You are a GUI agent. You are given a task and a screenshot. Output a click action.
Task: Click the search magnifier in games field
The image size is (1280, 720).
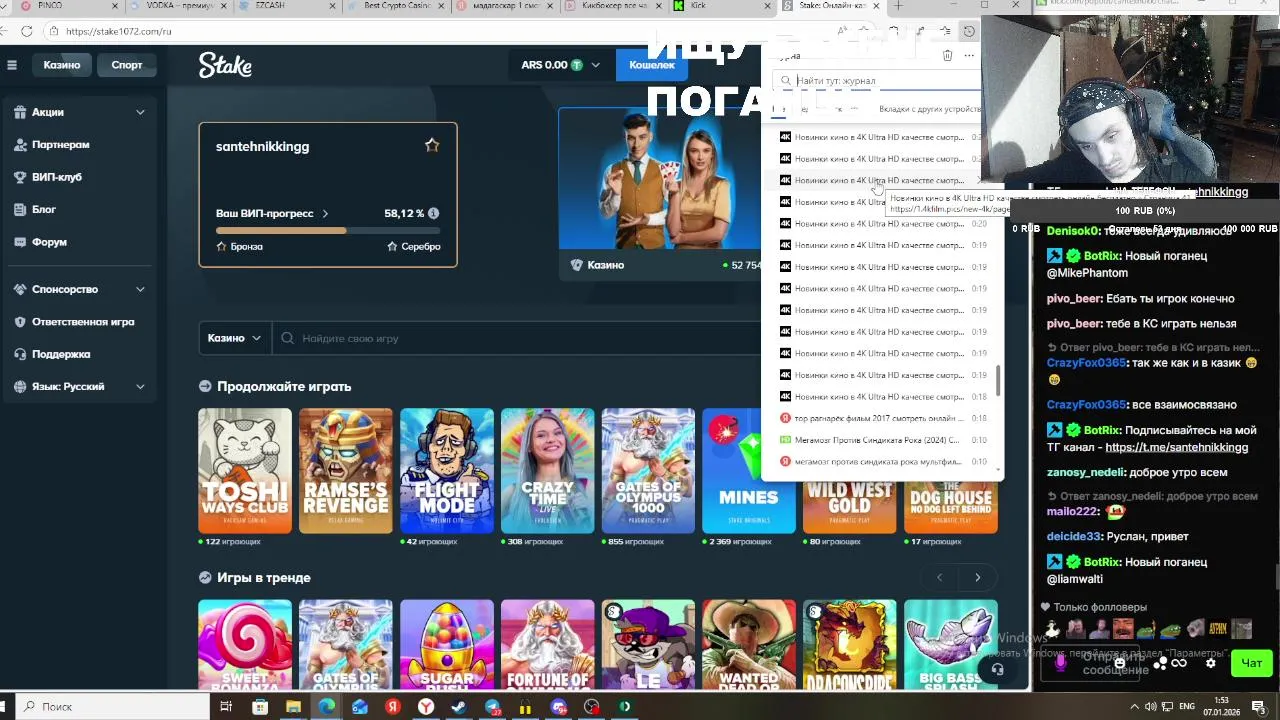pyautogui.click(x=288, y=338)
